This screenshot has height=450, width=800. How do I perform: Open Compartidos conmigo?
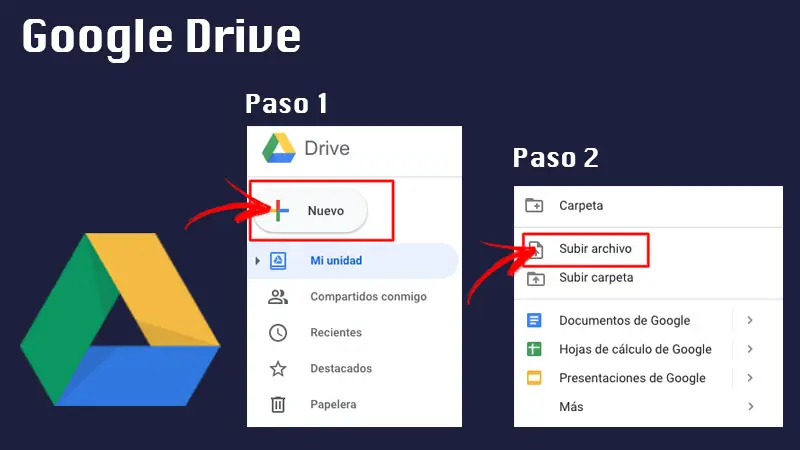(368, 296)
